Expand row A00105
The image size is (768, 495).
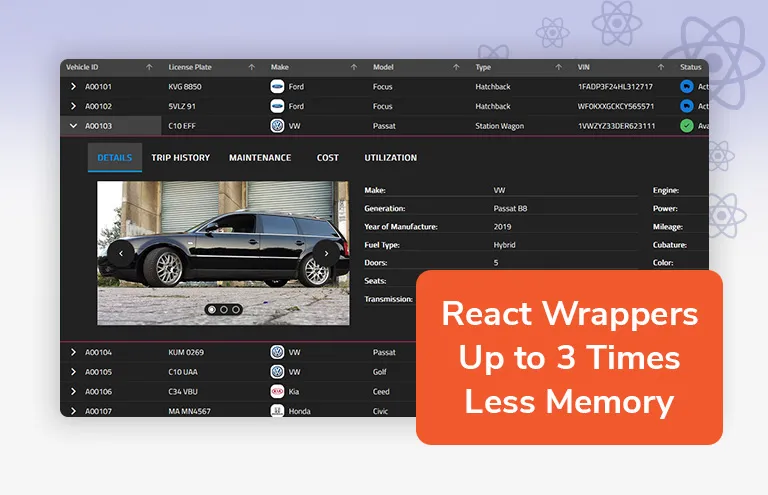(73, 372)
